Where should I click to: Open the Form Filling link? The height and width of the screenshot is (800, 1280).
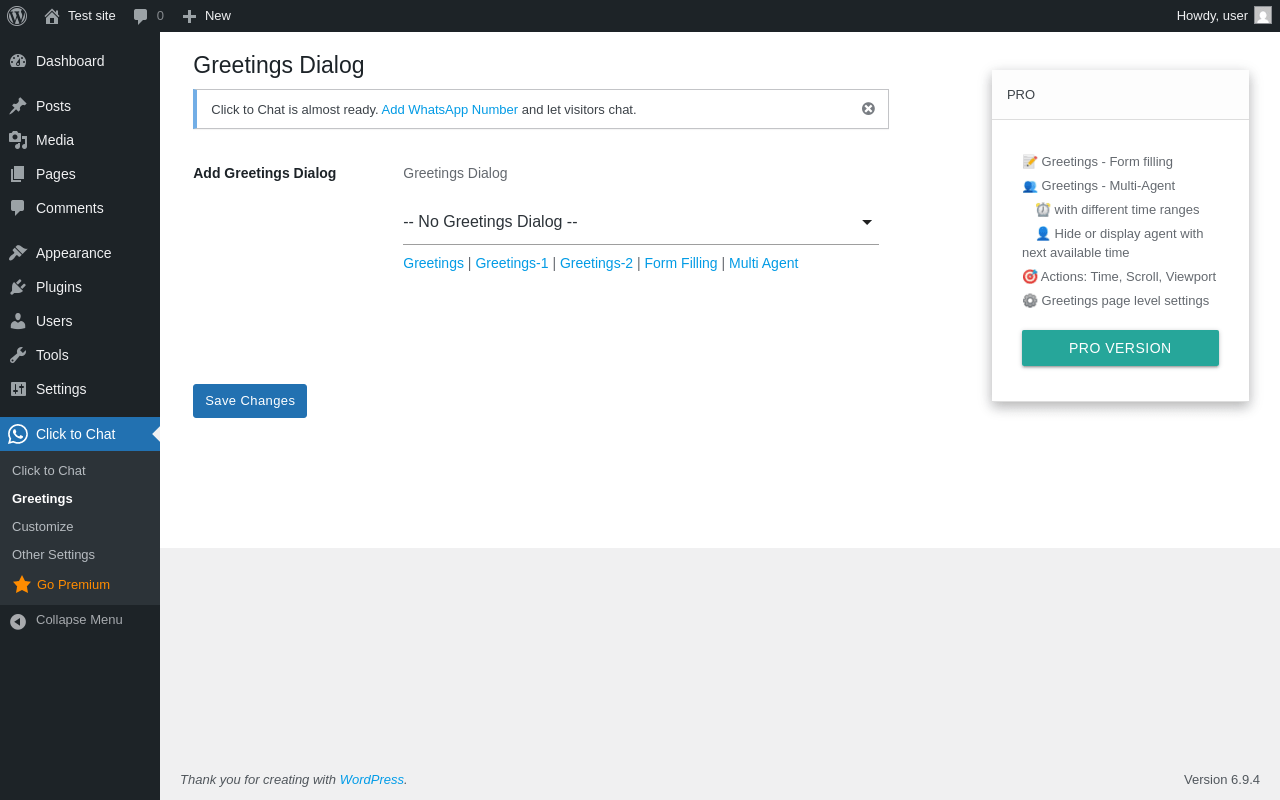click(x=681, y=263)
